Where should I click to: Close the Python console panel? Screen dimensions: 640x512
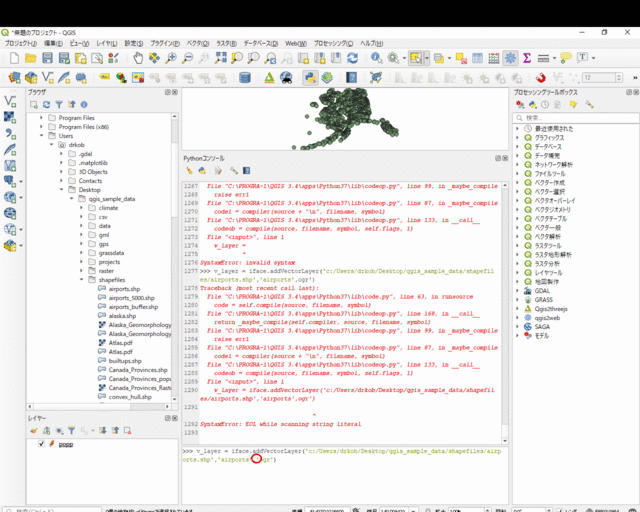click(x=505, y=158)
